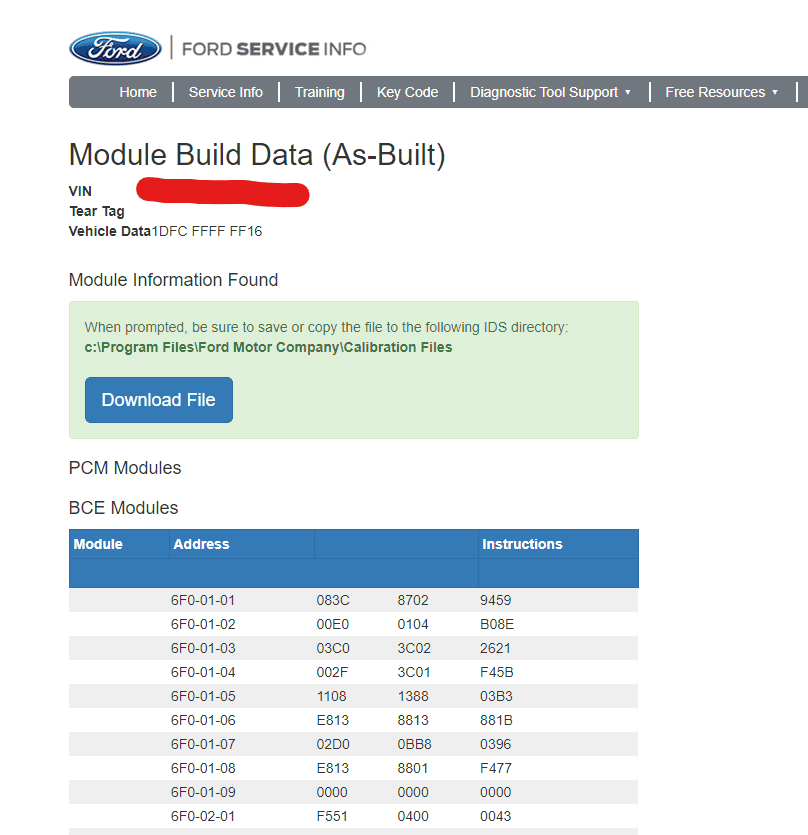Click value 1108 in 6F0-01-05 row

click(x=331, y=696)
